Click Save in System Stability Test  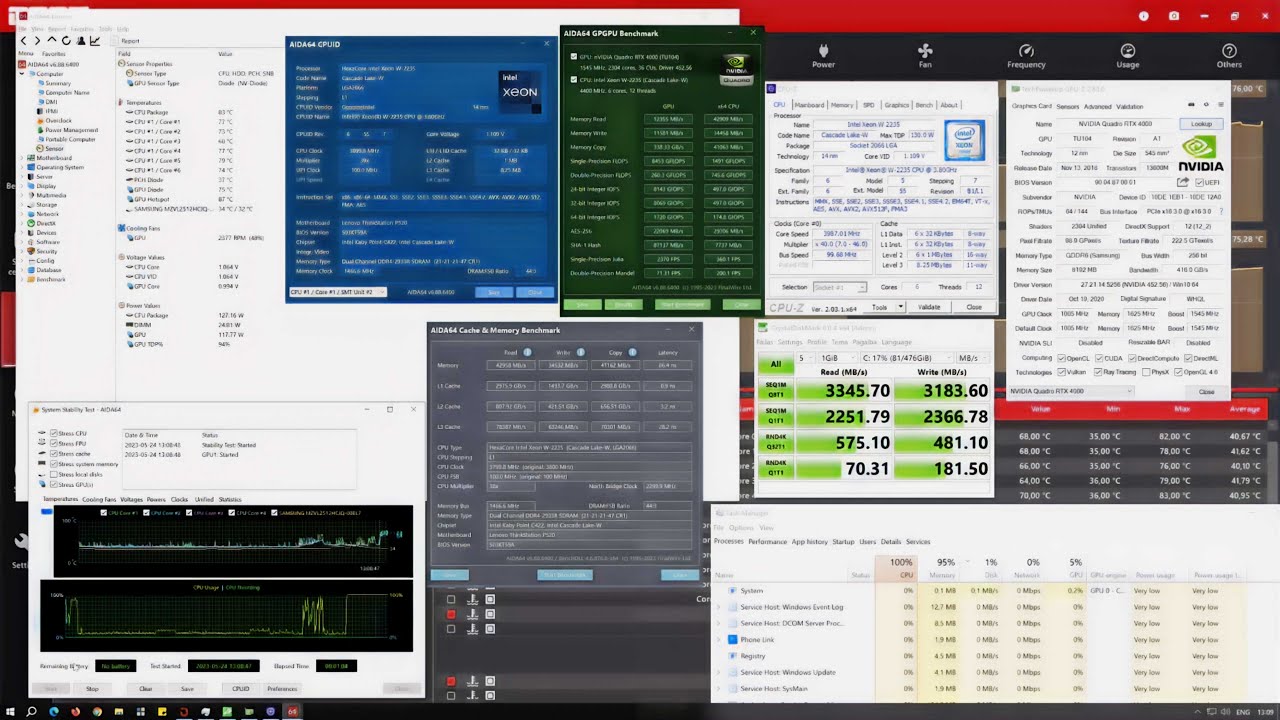coord(187,689)
